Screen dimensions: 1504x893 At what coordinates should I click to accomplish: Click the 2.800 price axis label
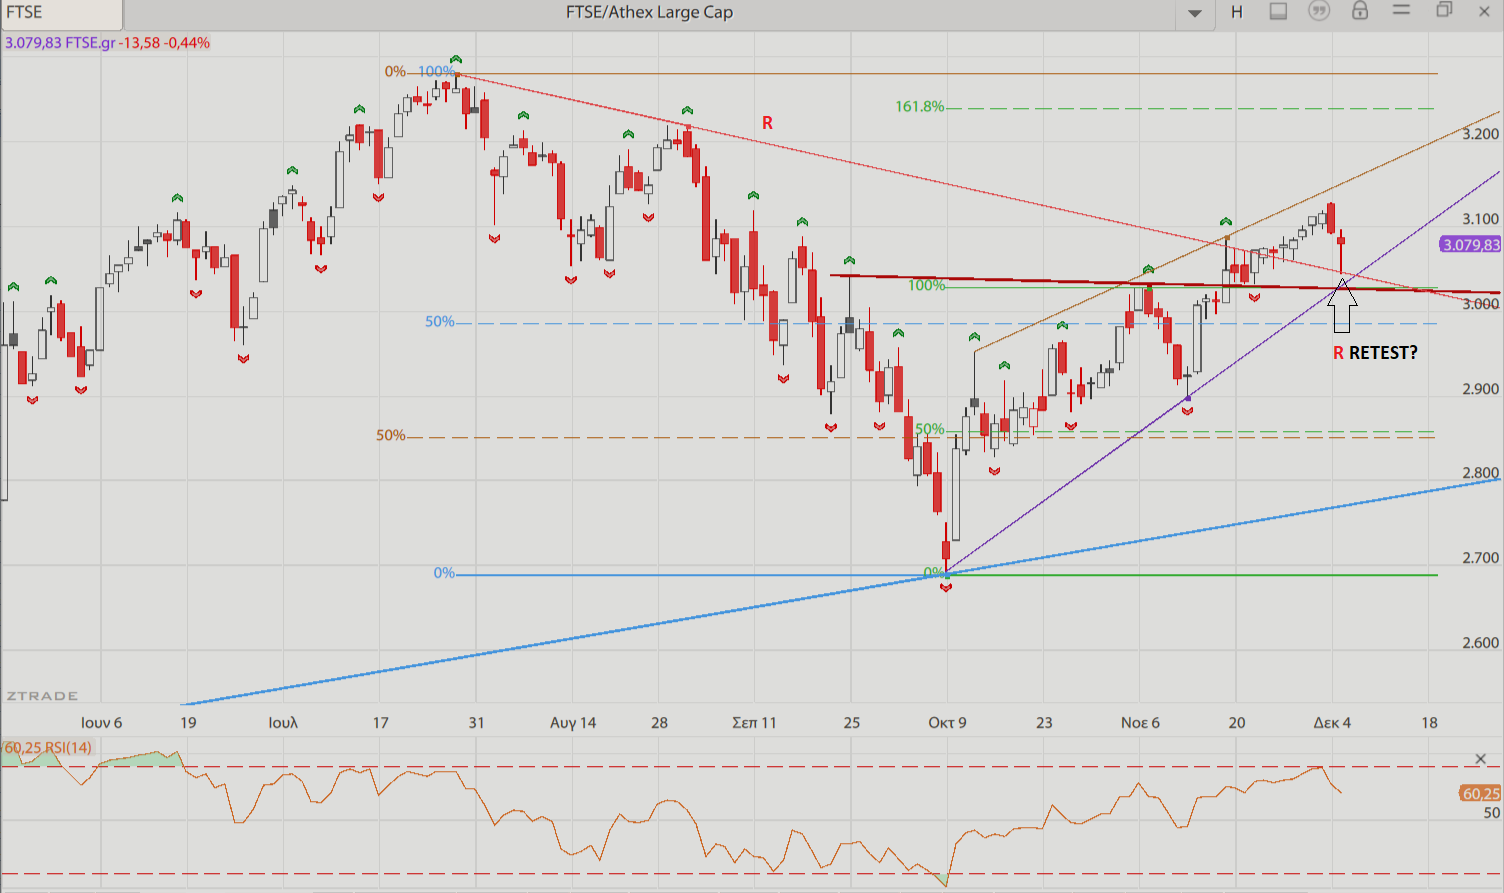tap(1480, 473)
